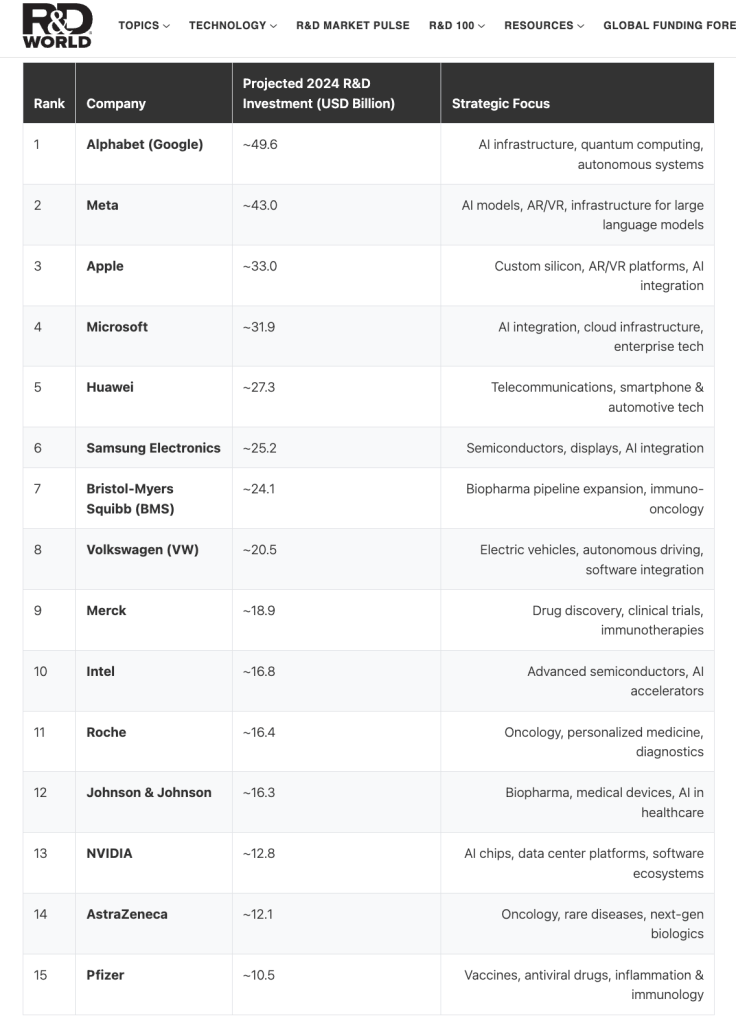Click the Johnson & Johnson company cell
The height and width of the screenshot is (1023, 736).
pos(149,792)
